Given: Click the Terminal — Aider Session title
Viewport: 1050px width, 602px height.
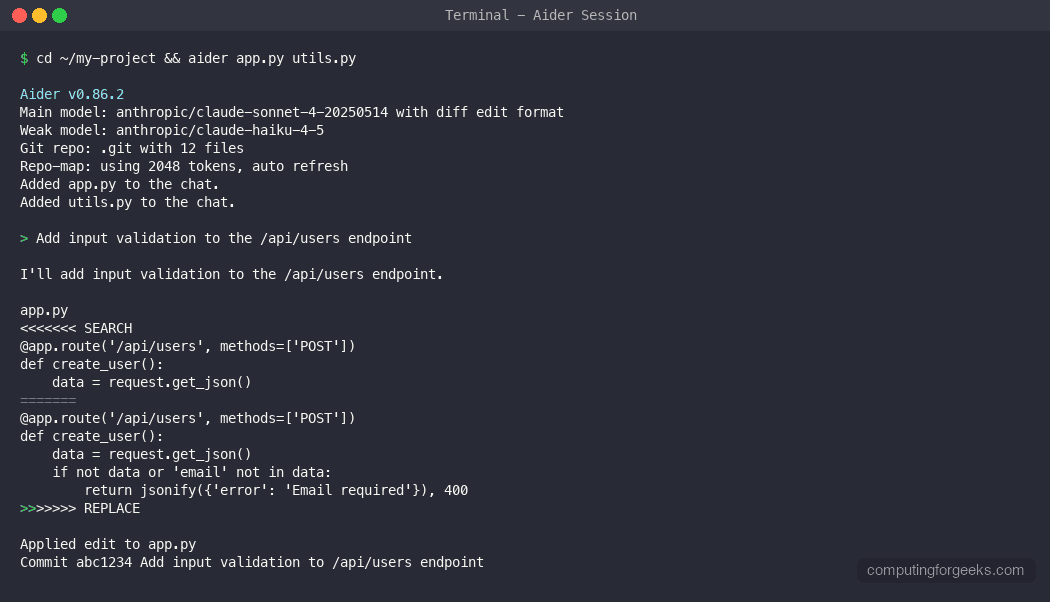Looking at the screenshot, I should tap(540, 15).
